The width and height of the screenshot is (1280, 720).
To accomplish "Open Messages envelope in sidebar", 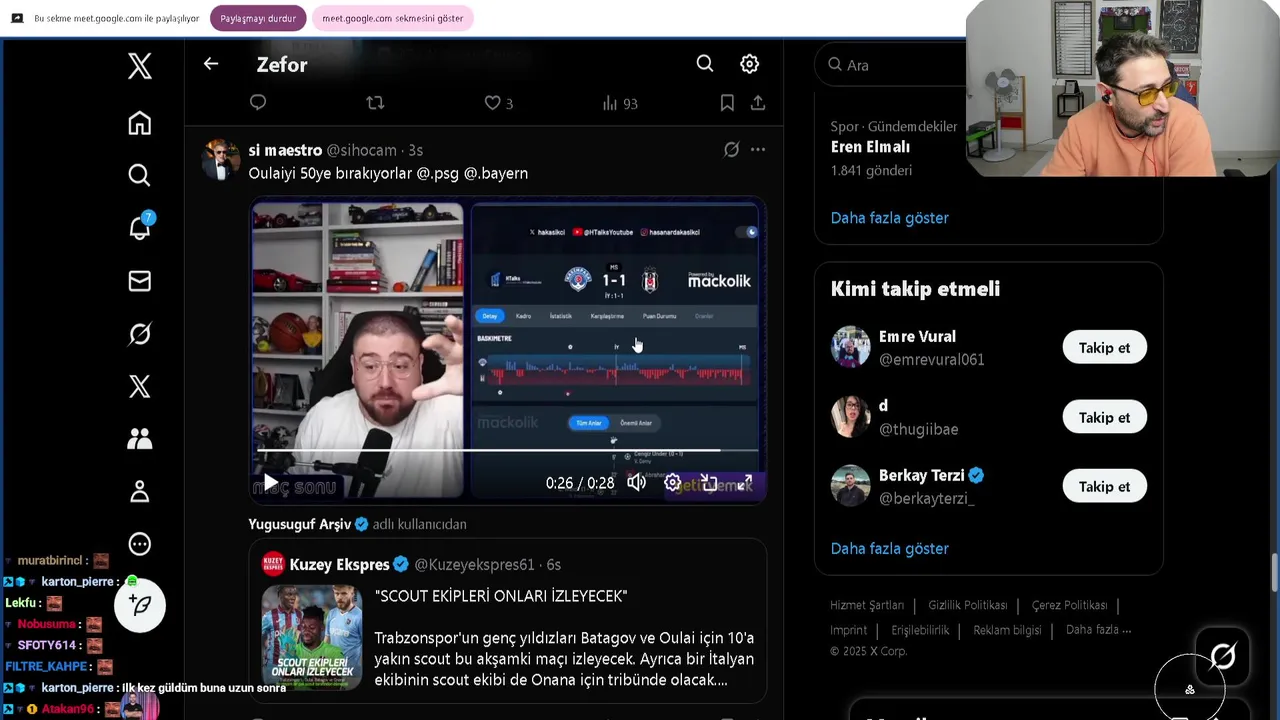I will click(140, 281).
